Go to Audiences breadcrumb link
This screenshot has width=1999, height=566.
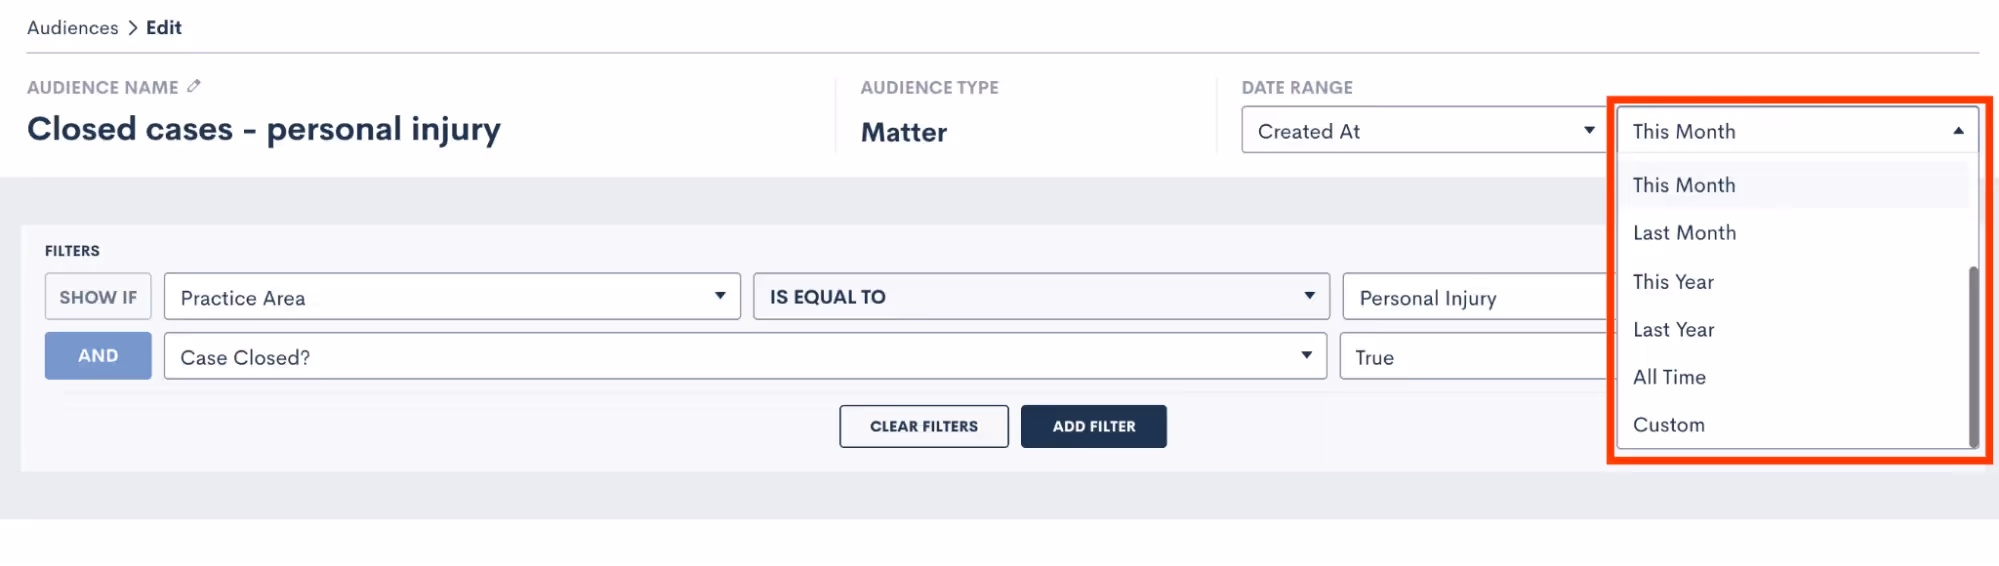tap(73, 28)
